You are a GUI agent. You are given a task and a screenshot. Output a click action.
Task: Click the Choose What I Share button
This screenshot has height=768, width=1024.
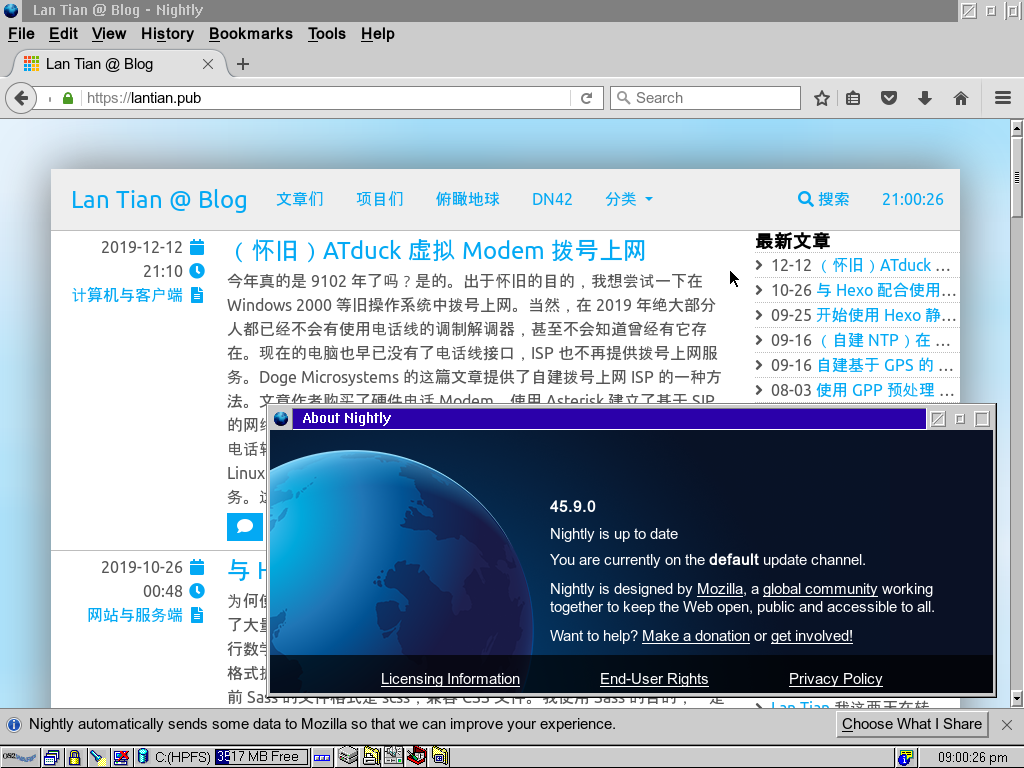pyautogui.click(x=912, y=724)
